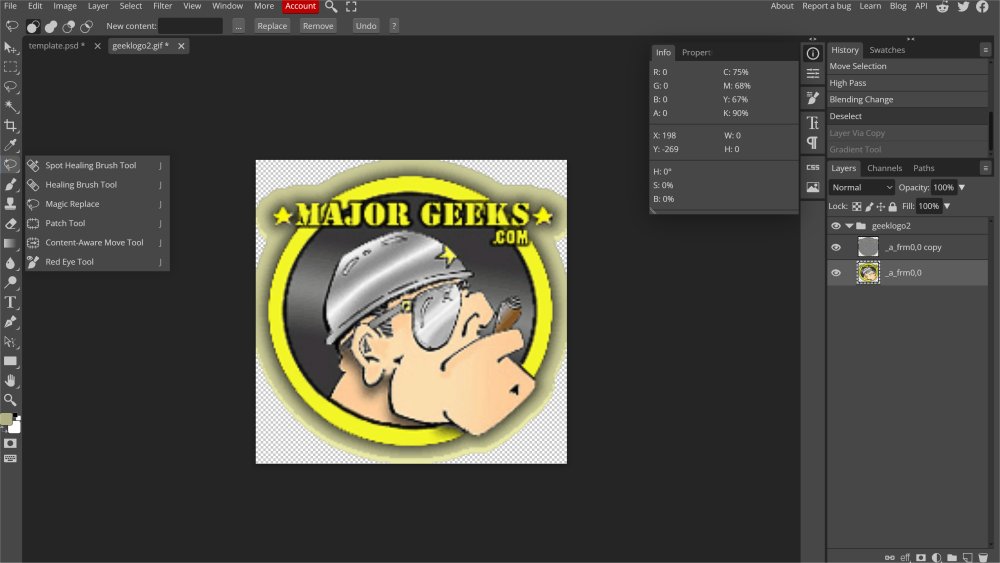Switch to template.psd document tab
Viewport: 1000px width, 563px height.
[55, 46]
